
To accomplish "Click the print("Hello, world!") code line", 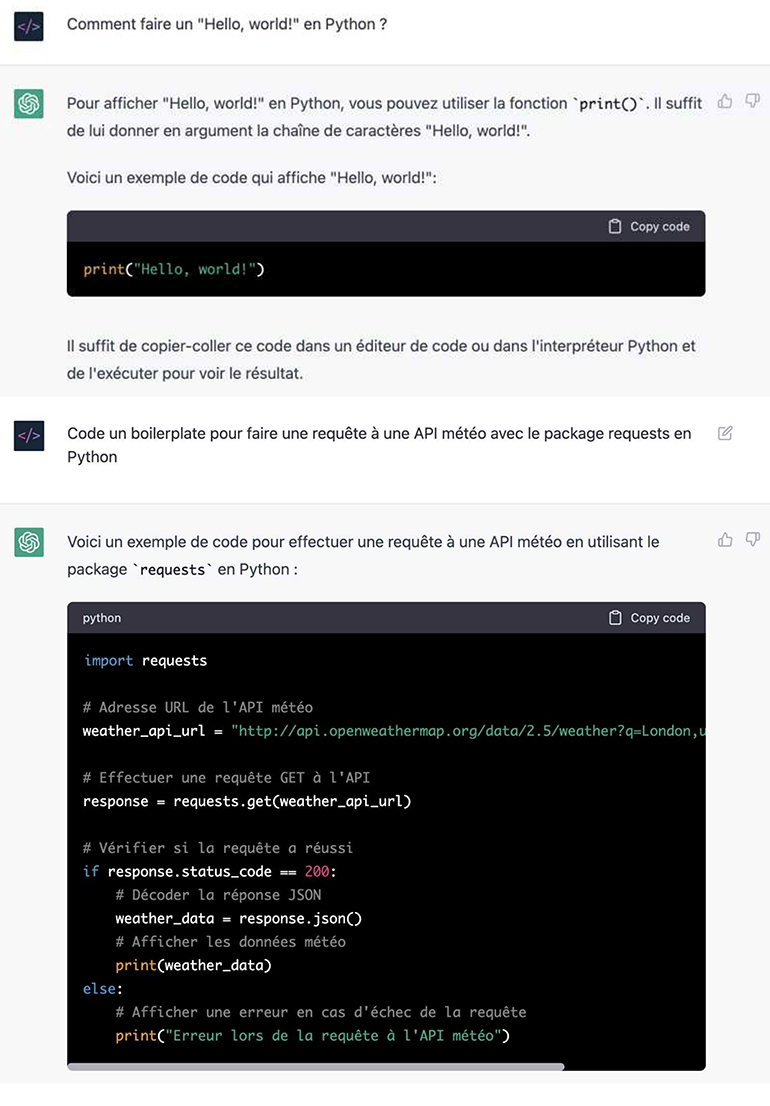I will (x=174, y=270).
